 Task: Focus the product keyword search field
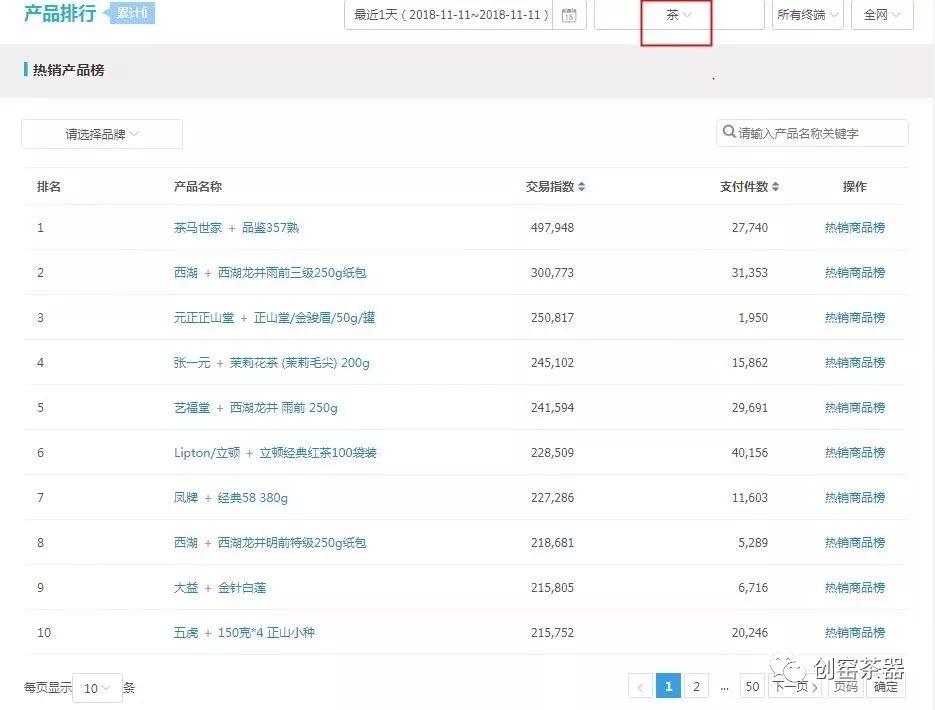pyautogui.click(x=812, y=133)
